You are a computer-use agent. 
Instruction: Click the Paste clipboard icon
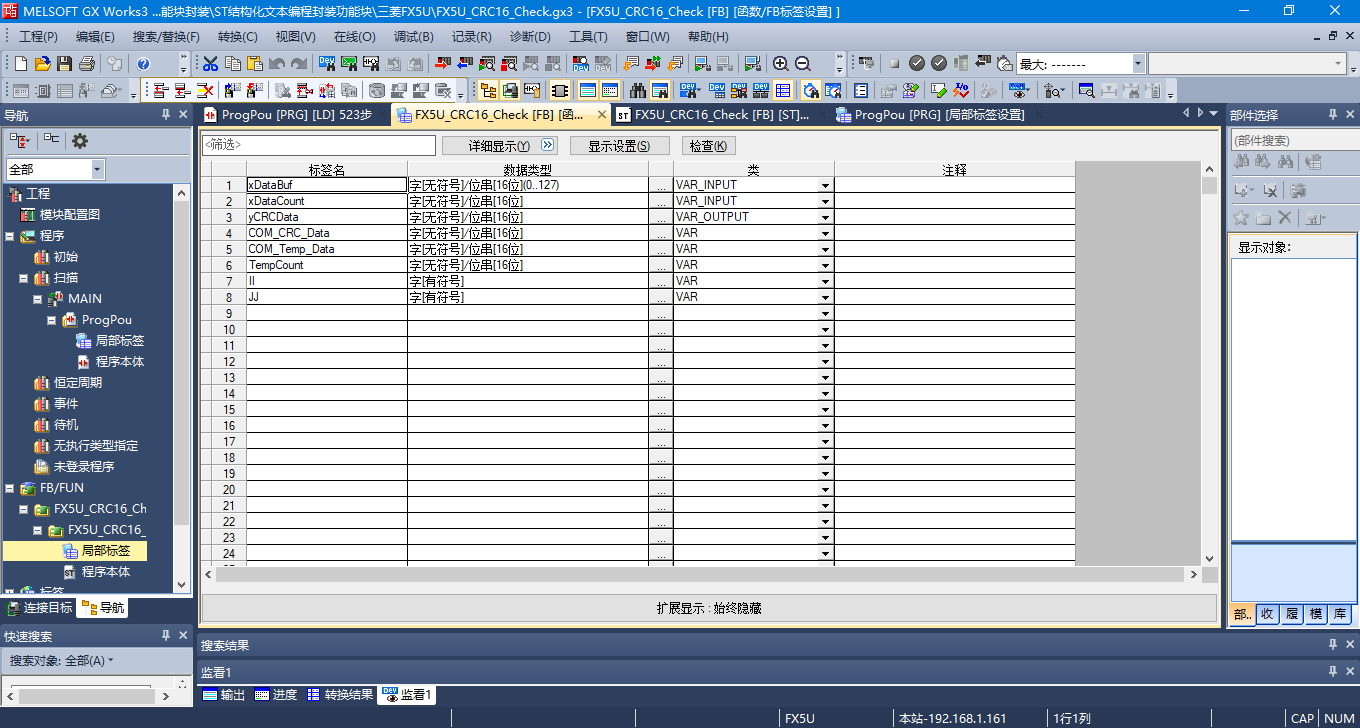coord(255,63)
